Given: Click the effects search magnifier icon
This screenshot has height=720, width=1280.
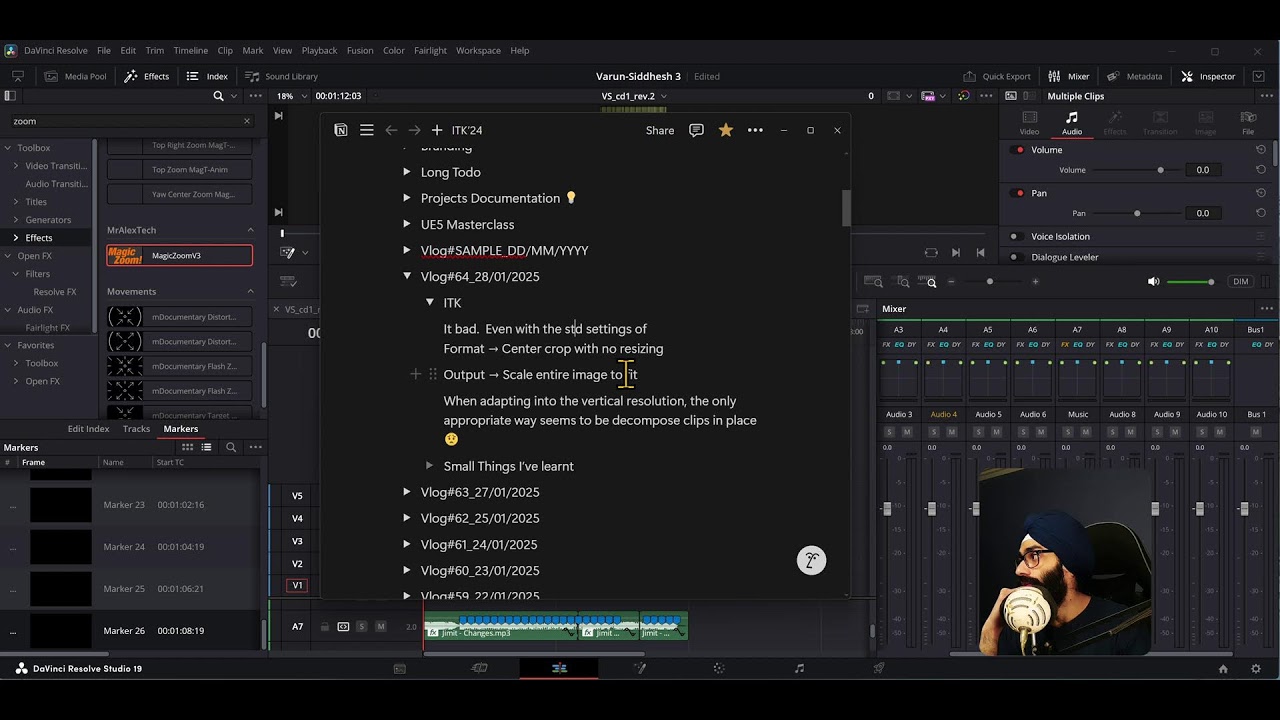Looking at the screenshot, I should point(218,96).
